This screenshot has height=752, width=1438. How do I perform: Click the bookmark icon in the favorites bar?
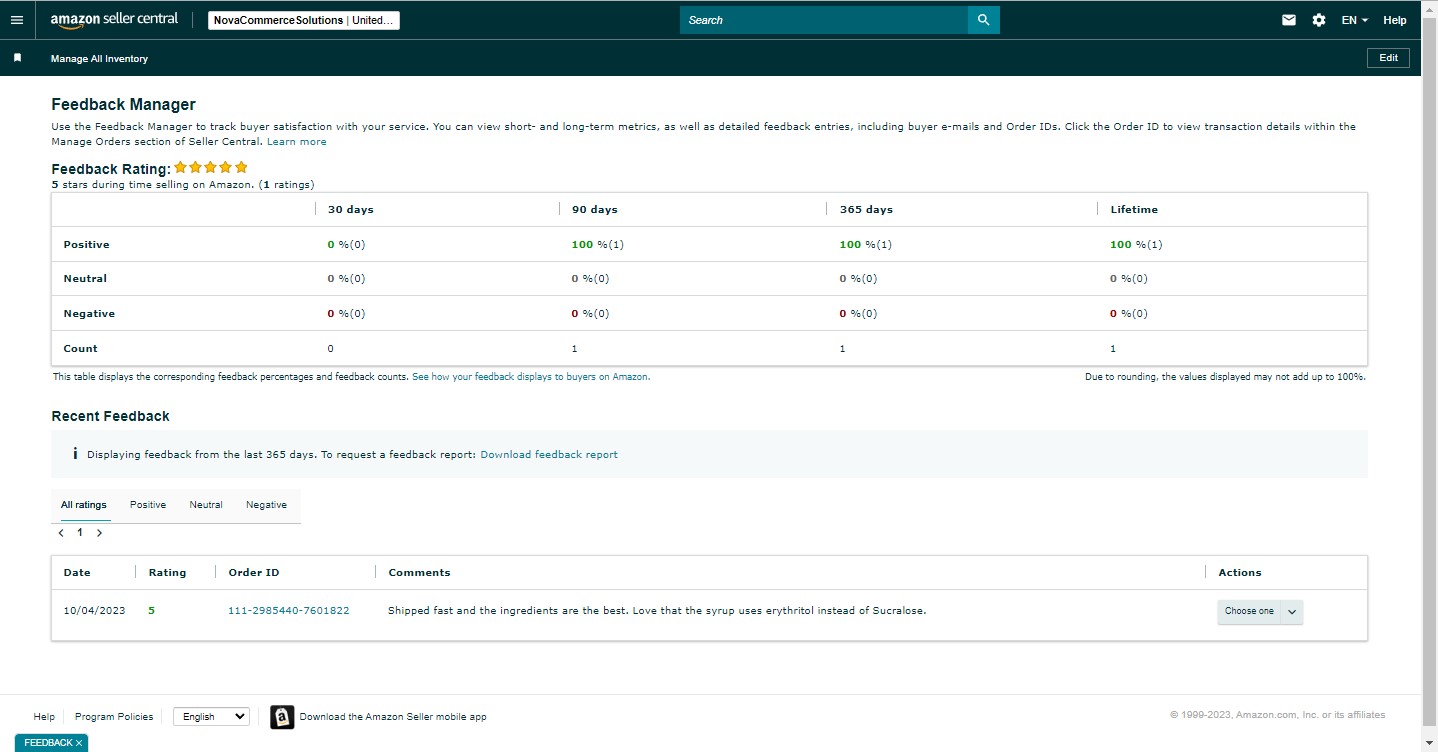[x=17, y=58]
